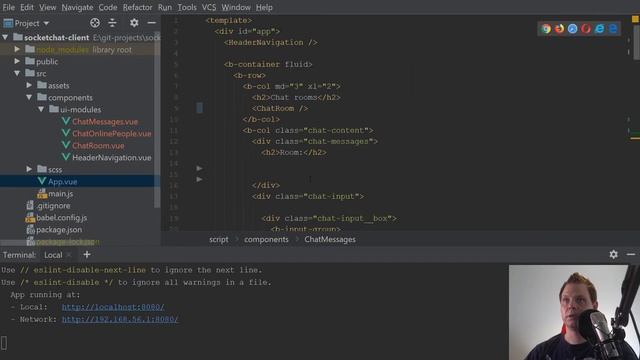Select ChatMessages.vue file
This screenshot has height=360, width=640.
coord(105,122)
